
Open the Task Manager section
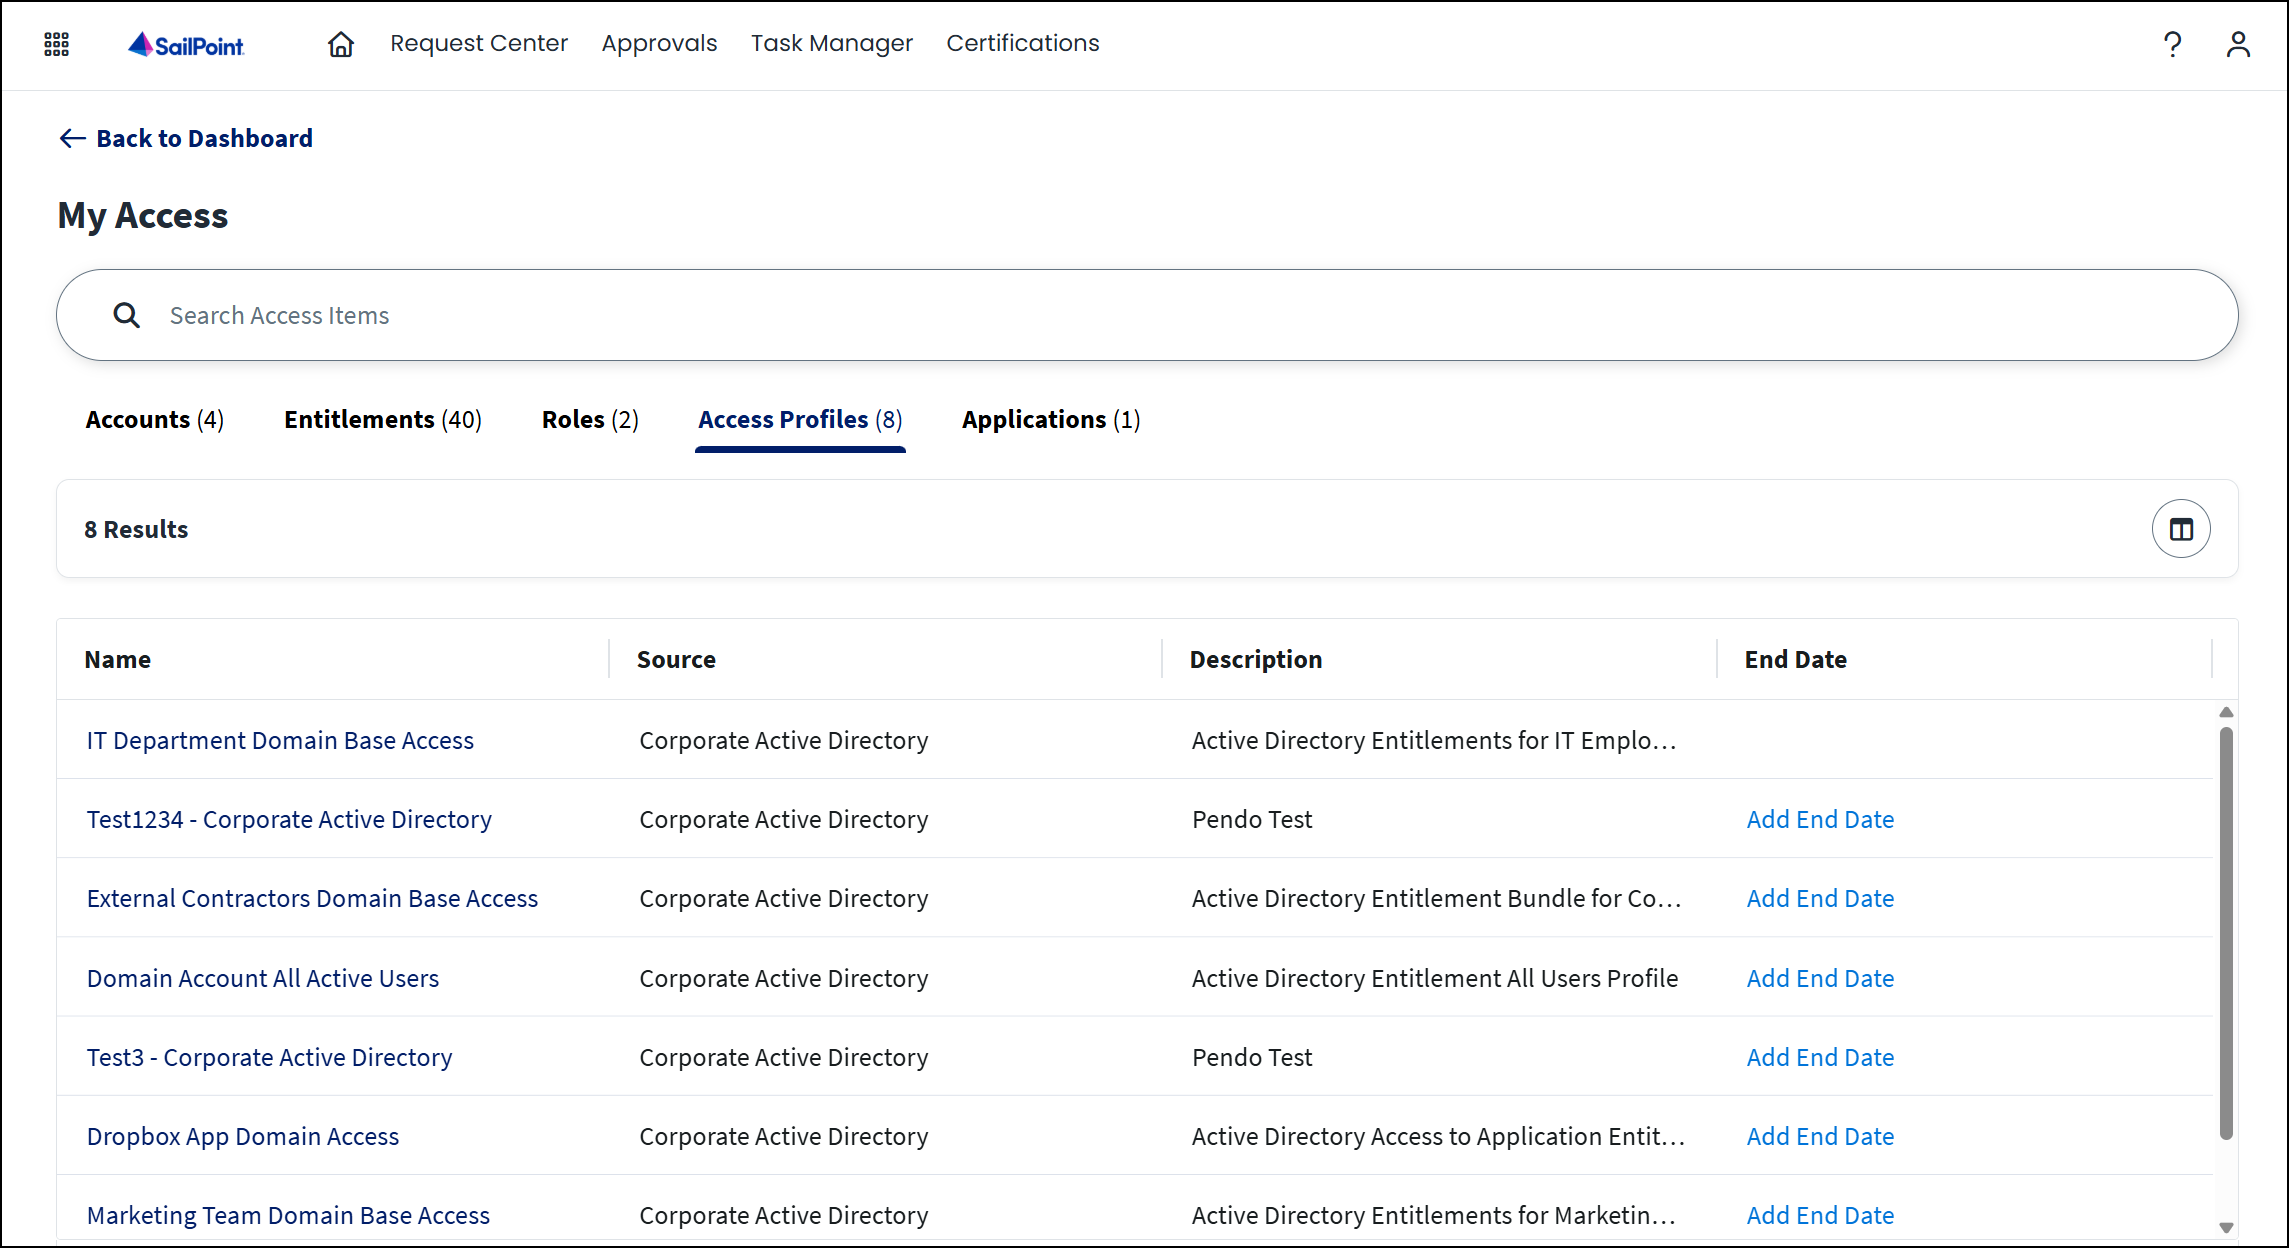[832, 43]
